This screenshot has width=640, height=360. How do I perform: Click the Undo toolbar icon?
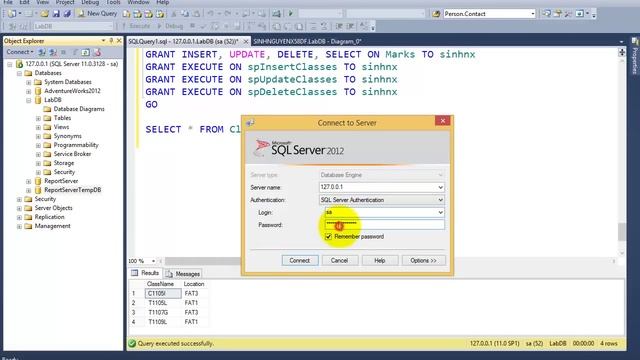[x=211, y=14]
